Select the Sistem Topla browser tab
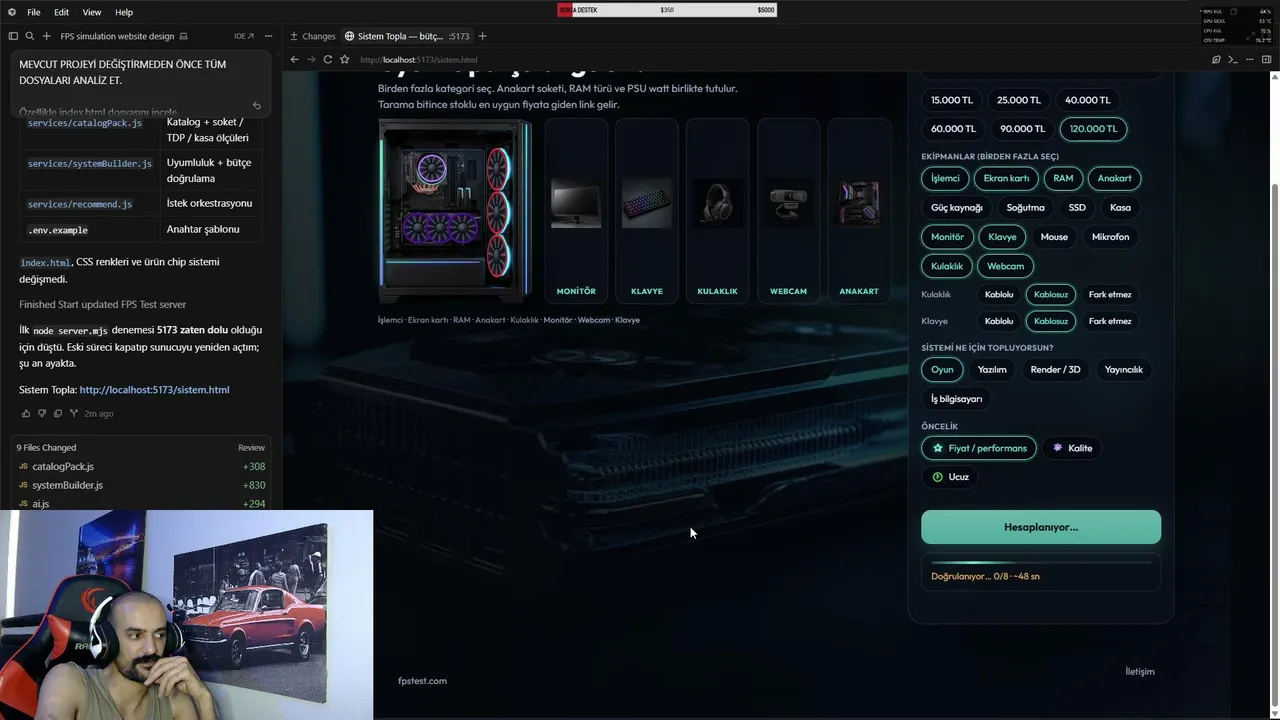Viewport: 1280px width, 720px height. pos(407,36)
